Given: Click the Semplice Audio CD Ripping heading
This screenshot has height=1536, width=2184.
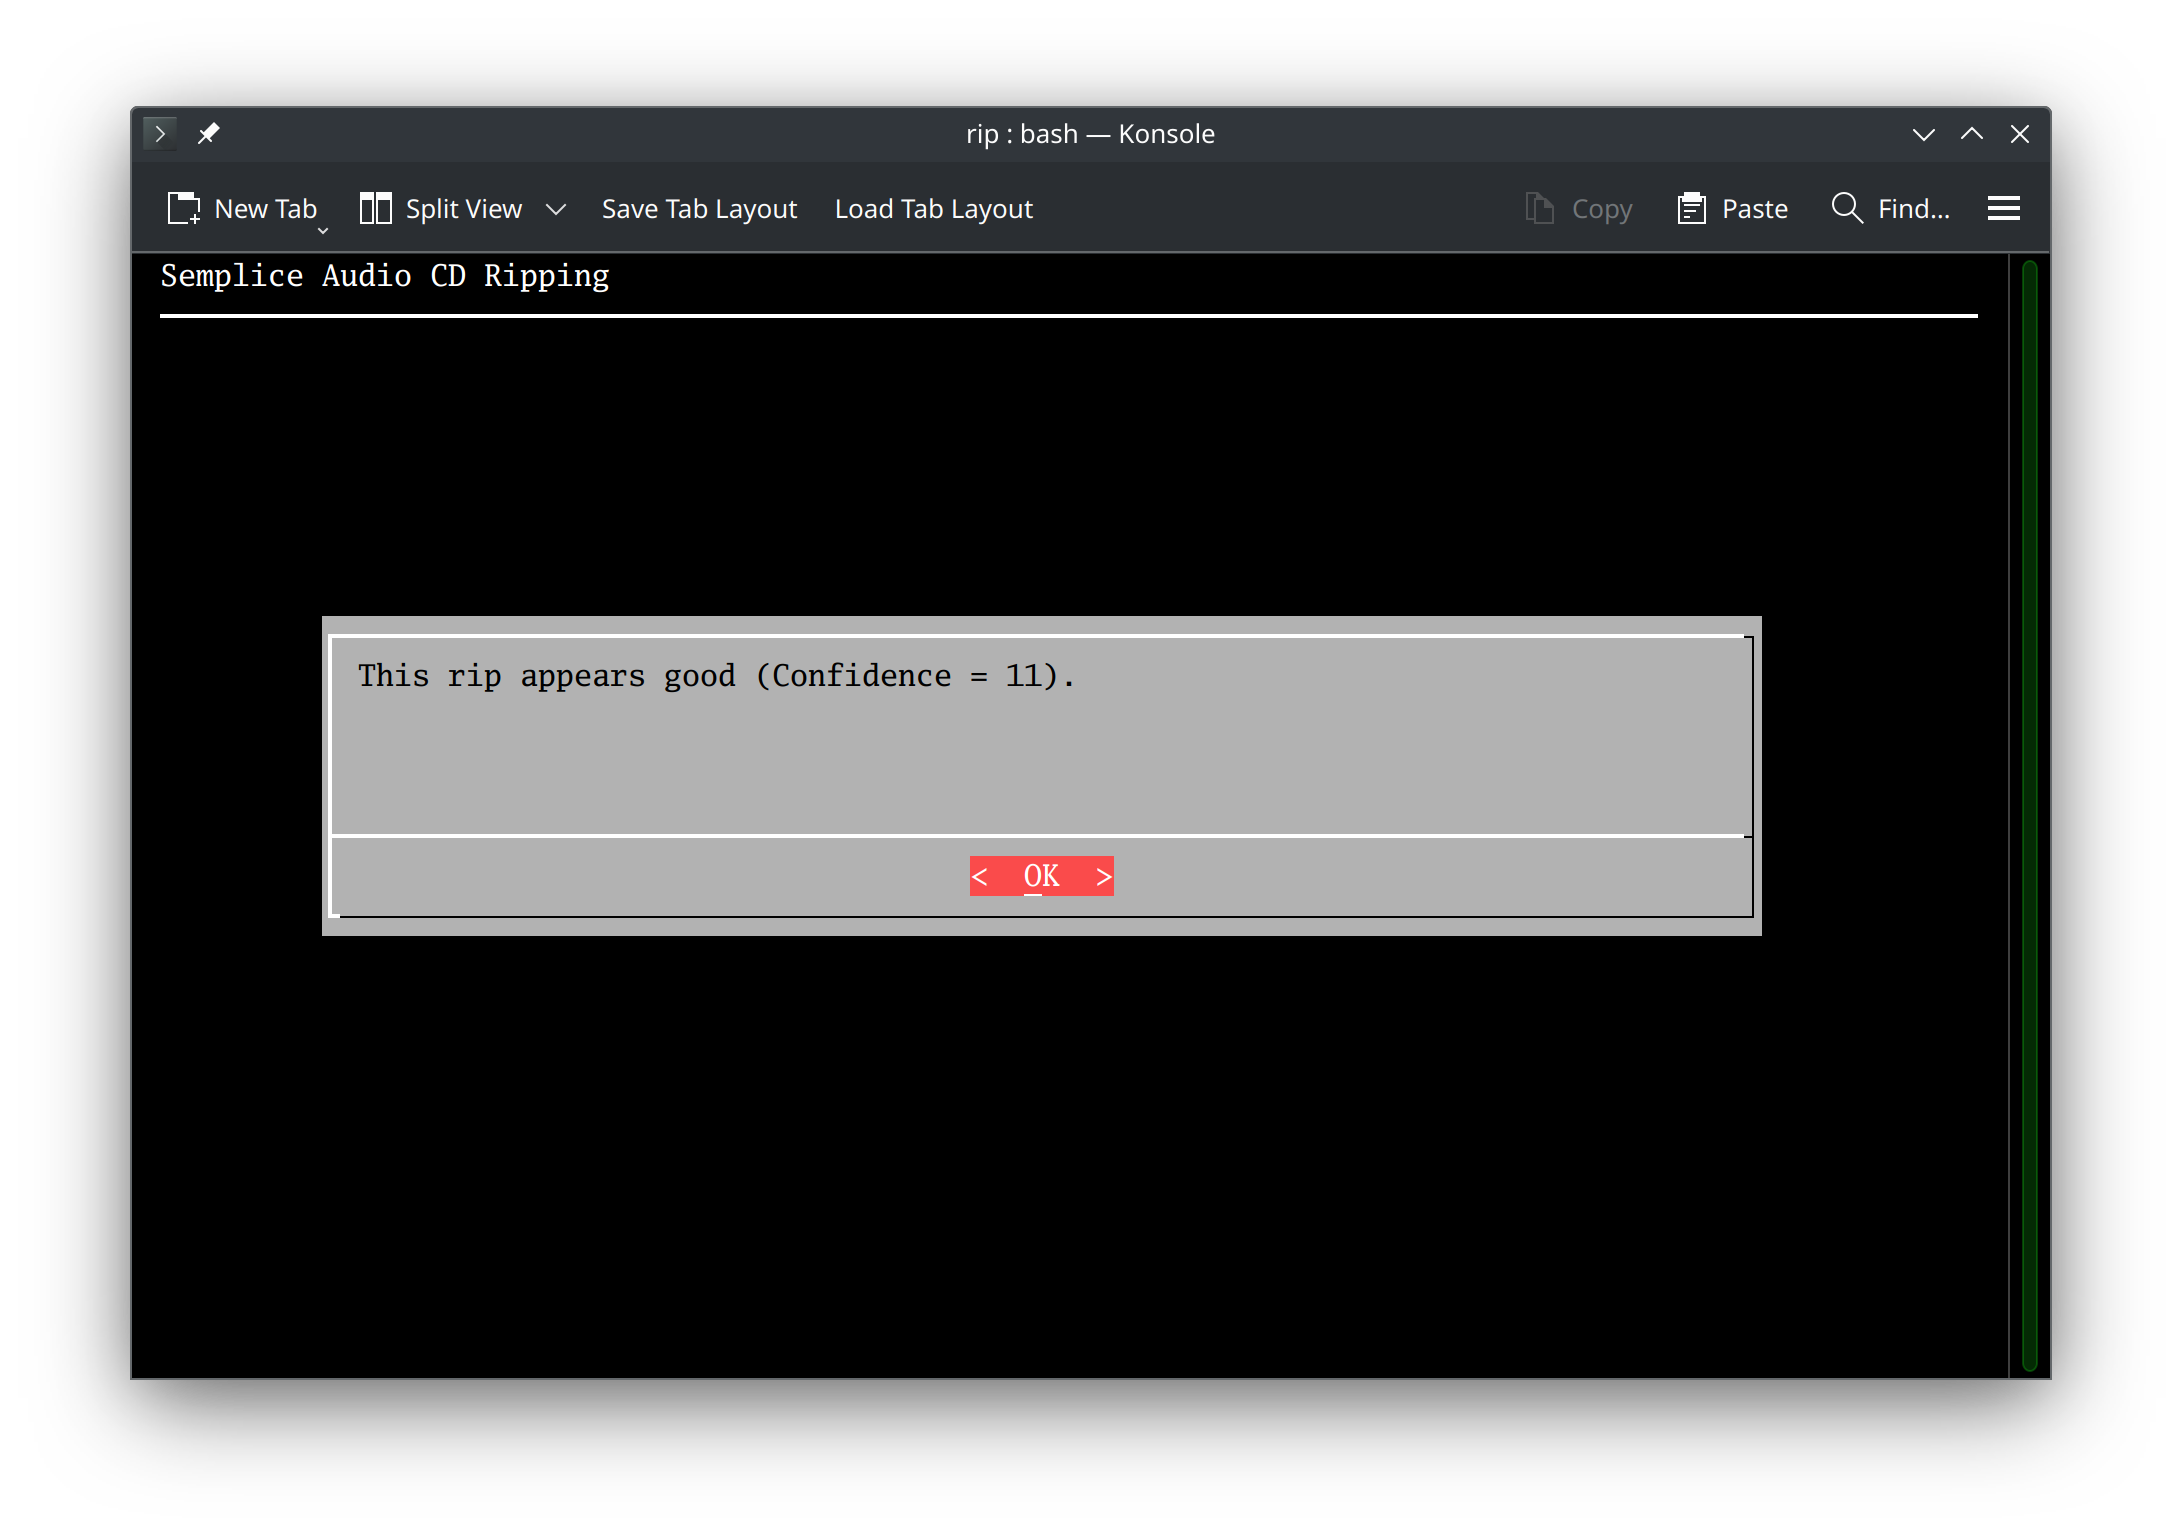Looking at the screenshot, I should 385,276.
